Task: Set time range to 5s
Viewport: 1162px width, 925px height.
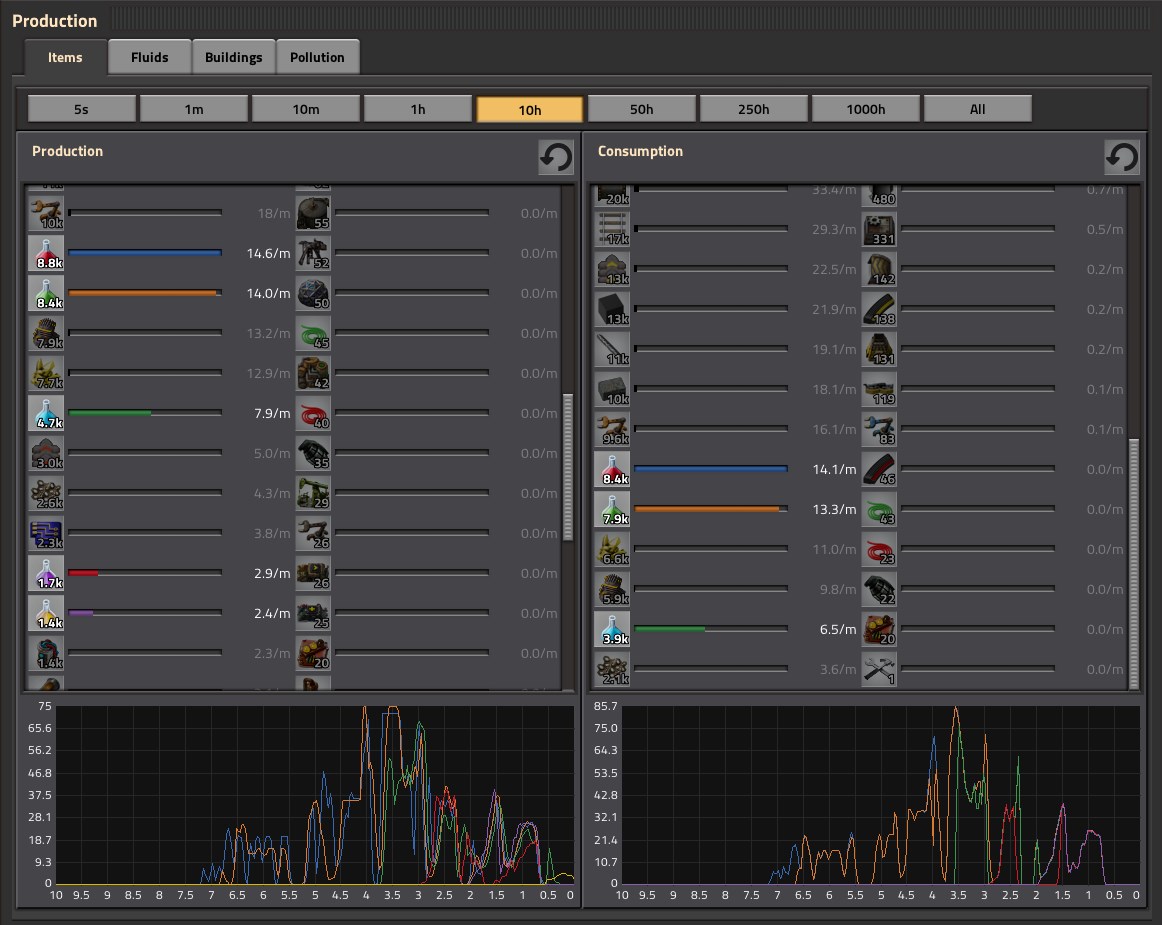Action: [x=82, y=109]
